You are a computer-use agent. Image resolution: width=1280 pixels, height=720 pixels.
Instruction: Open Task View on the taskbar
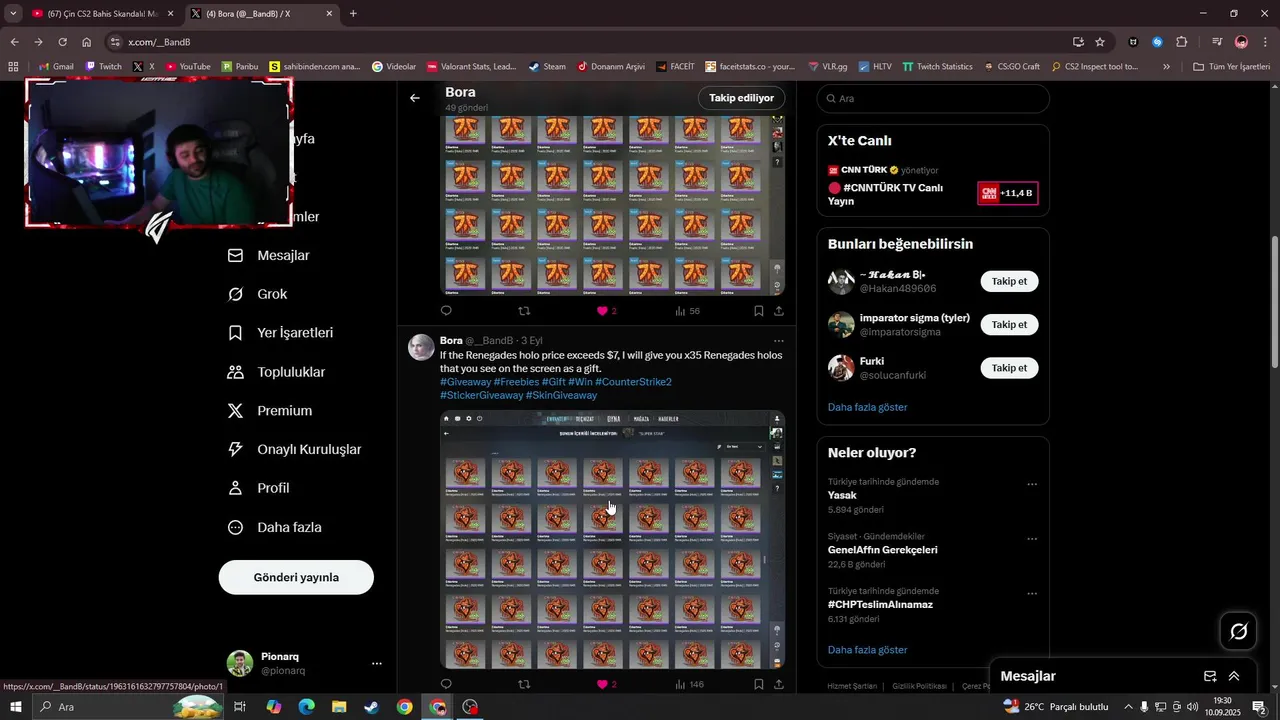tap(240, 707)
